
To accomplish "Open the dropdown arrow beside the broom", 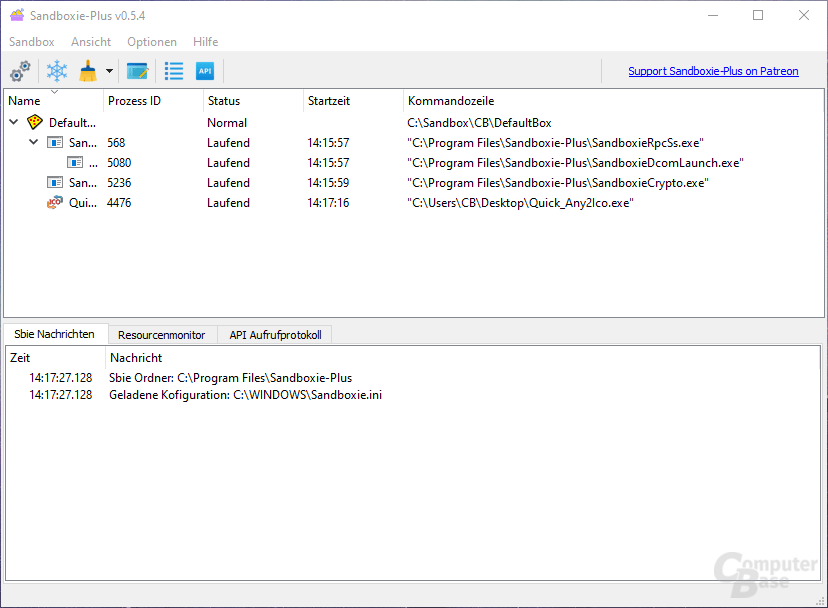I will click(109, 71).
